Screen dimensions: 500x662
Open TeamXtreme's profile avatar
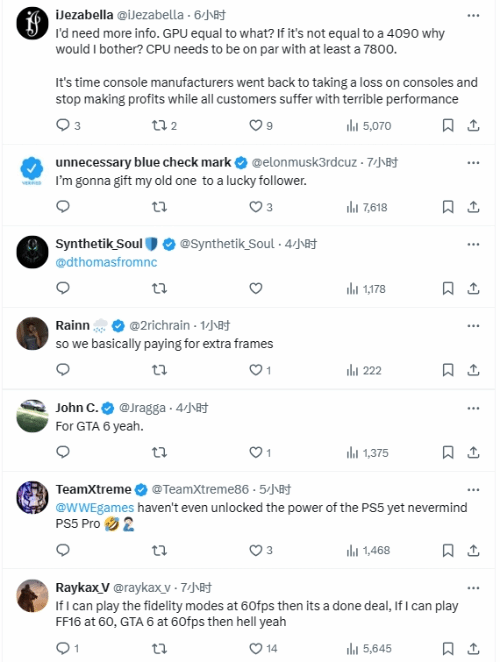(x=33, y=497)
